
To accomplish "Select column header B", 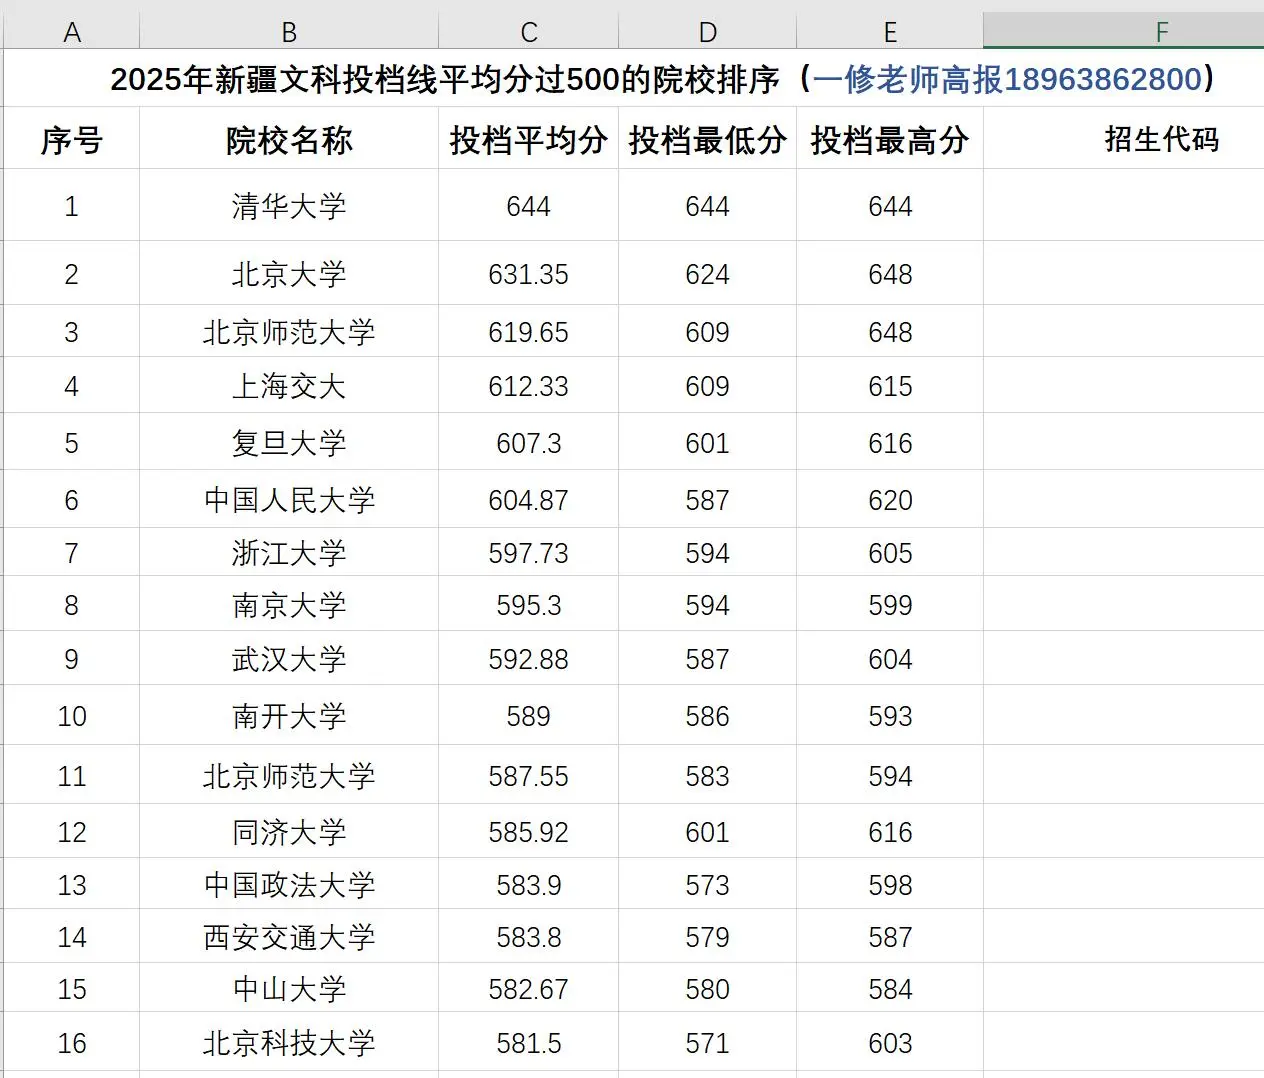I will [x=288, y=30].
